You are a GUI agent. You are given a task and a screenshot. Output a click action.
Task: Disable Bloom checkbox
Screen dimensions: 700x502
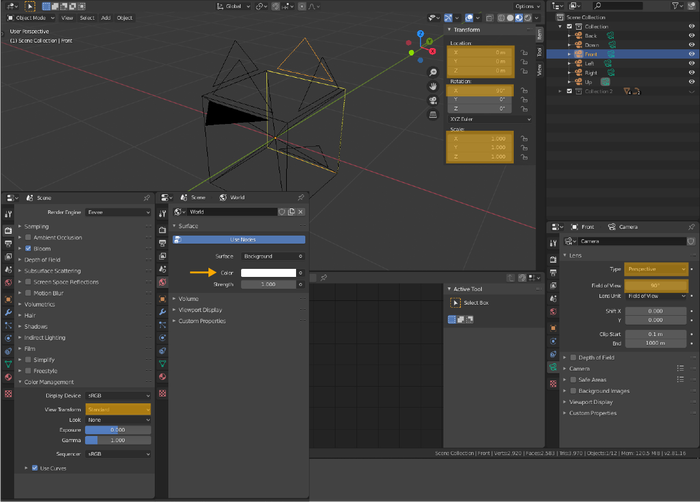click(x=28, y=249)
